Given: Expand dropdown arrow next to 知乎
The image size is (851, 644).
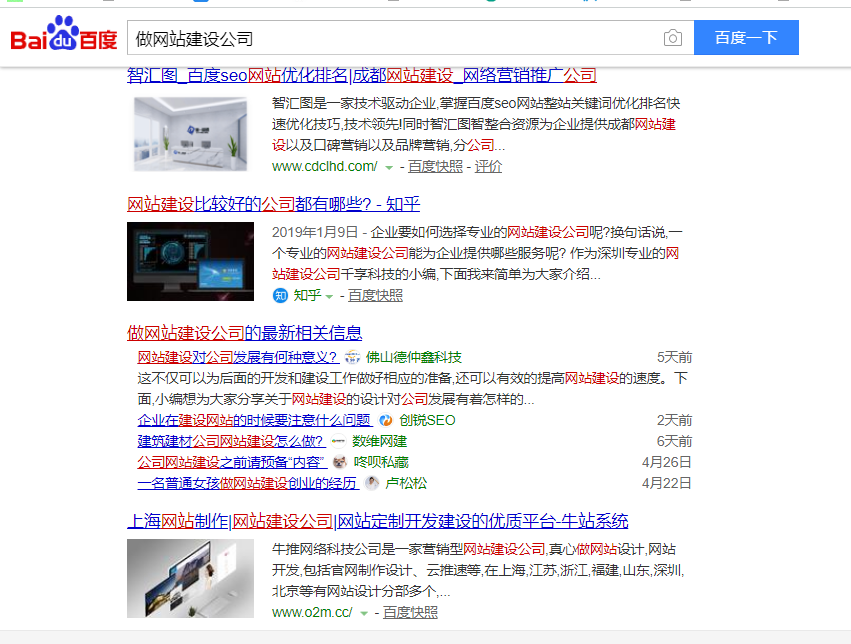Looking at the screenshot, I should point(329,297).
